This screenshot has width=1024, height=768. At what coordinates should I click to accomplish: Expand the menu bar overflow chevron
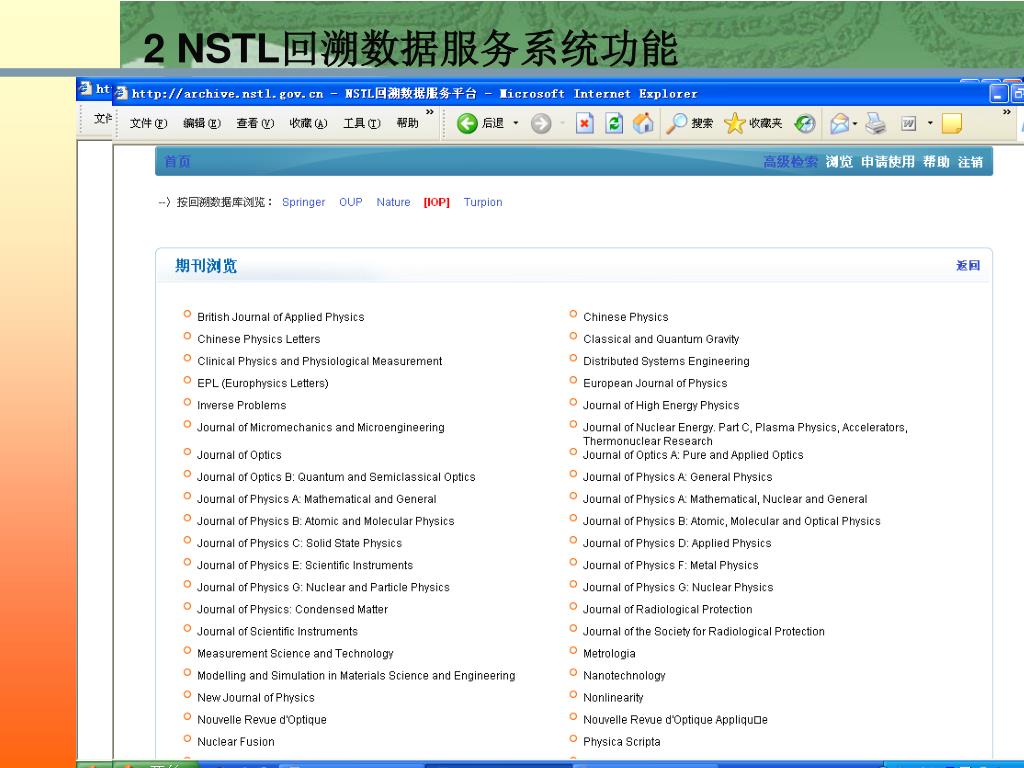[x=430, y=112]
